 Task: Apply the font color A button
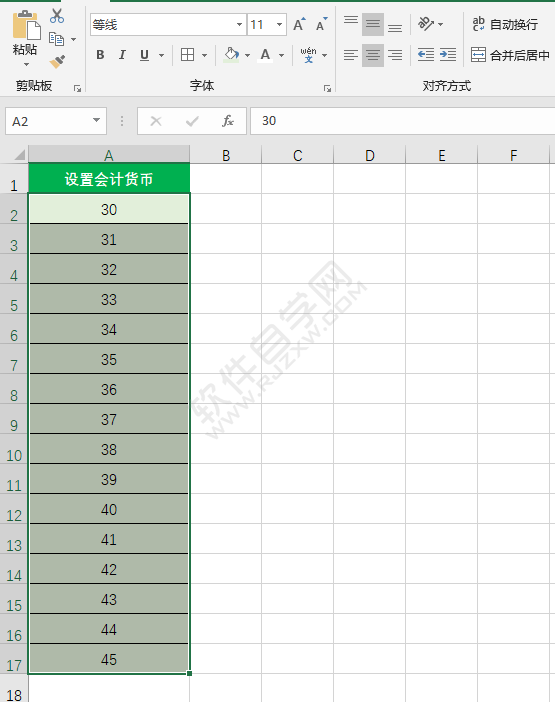(265, 55)
